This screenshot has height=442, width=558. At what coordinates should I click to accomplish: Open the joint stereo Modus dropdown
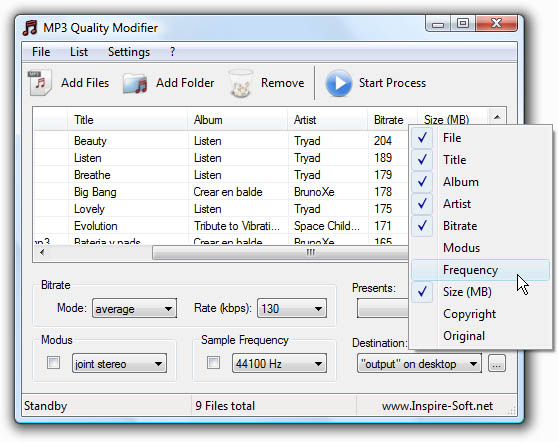119,363
